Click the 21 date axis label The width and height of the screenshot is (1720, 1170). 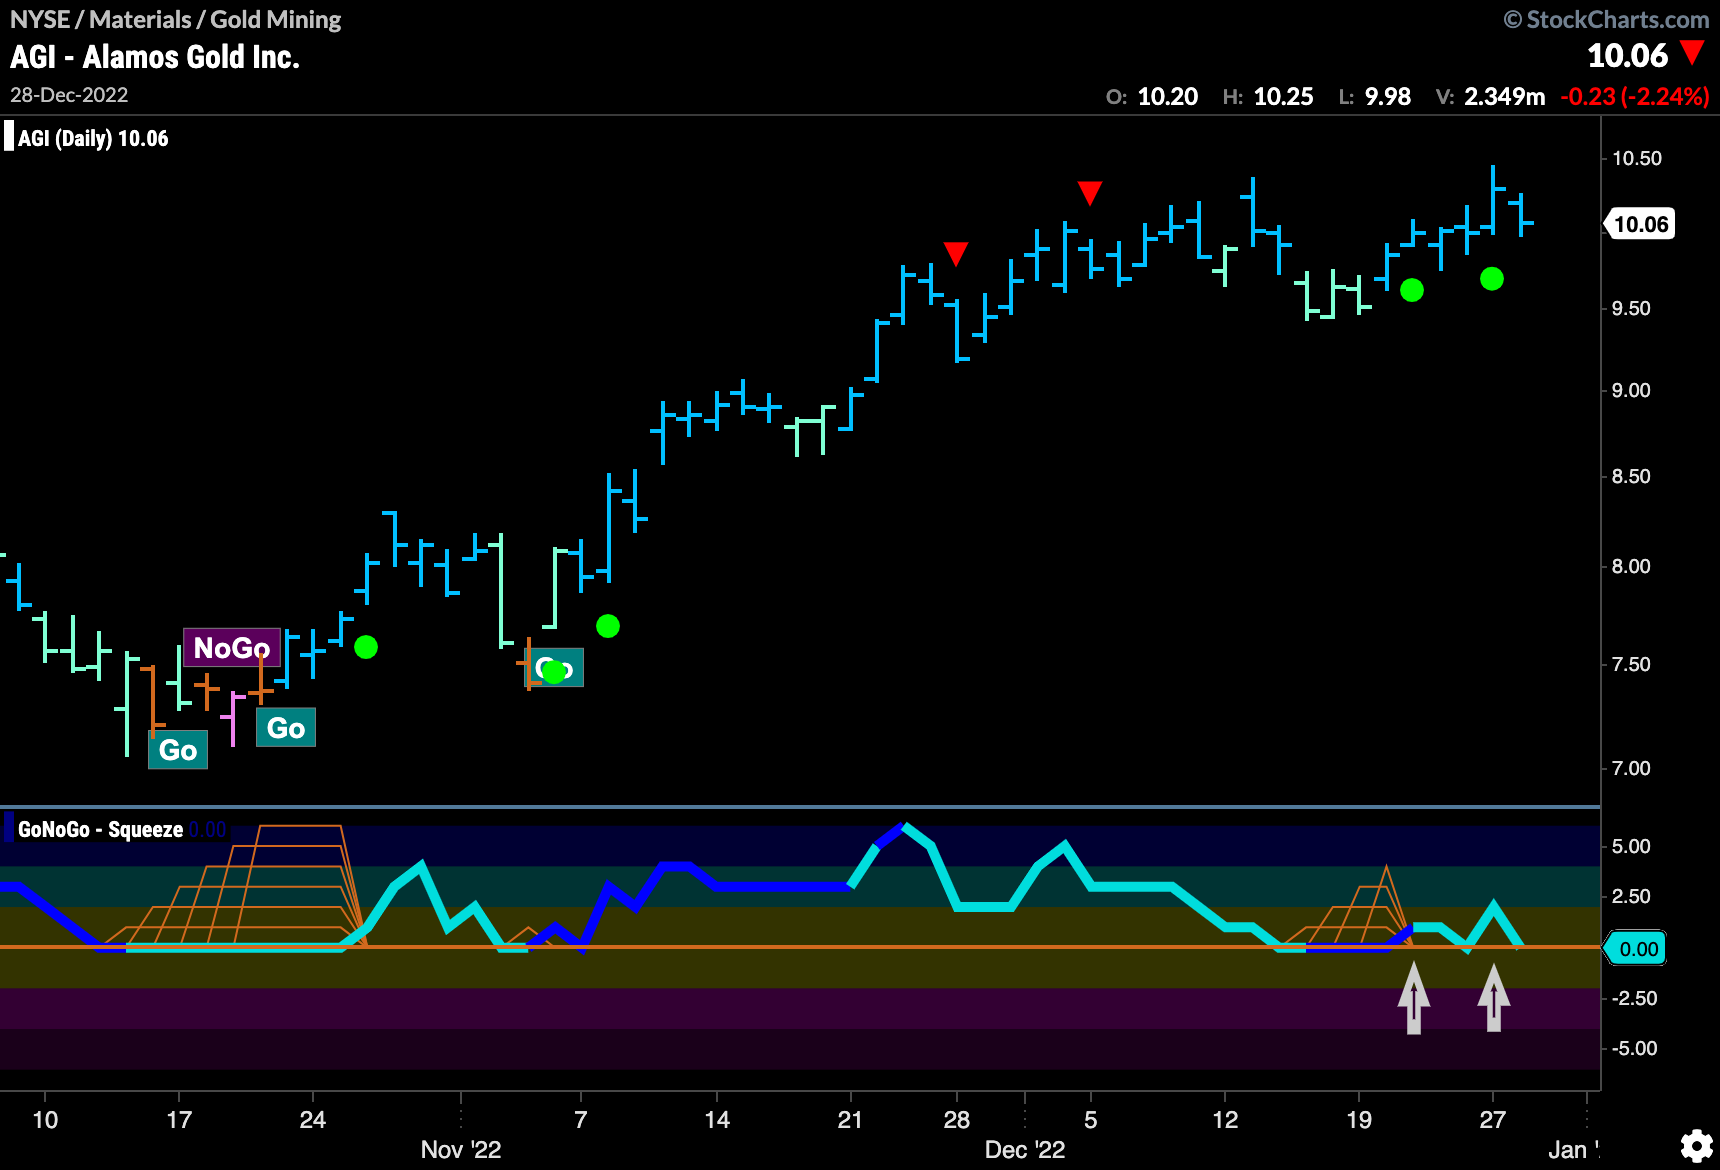point(850,1119)
